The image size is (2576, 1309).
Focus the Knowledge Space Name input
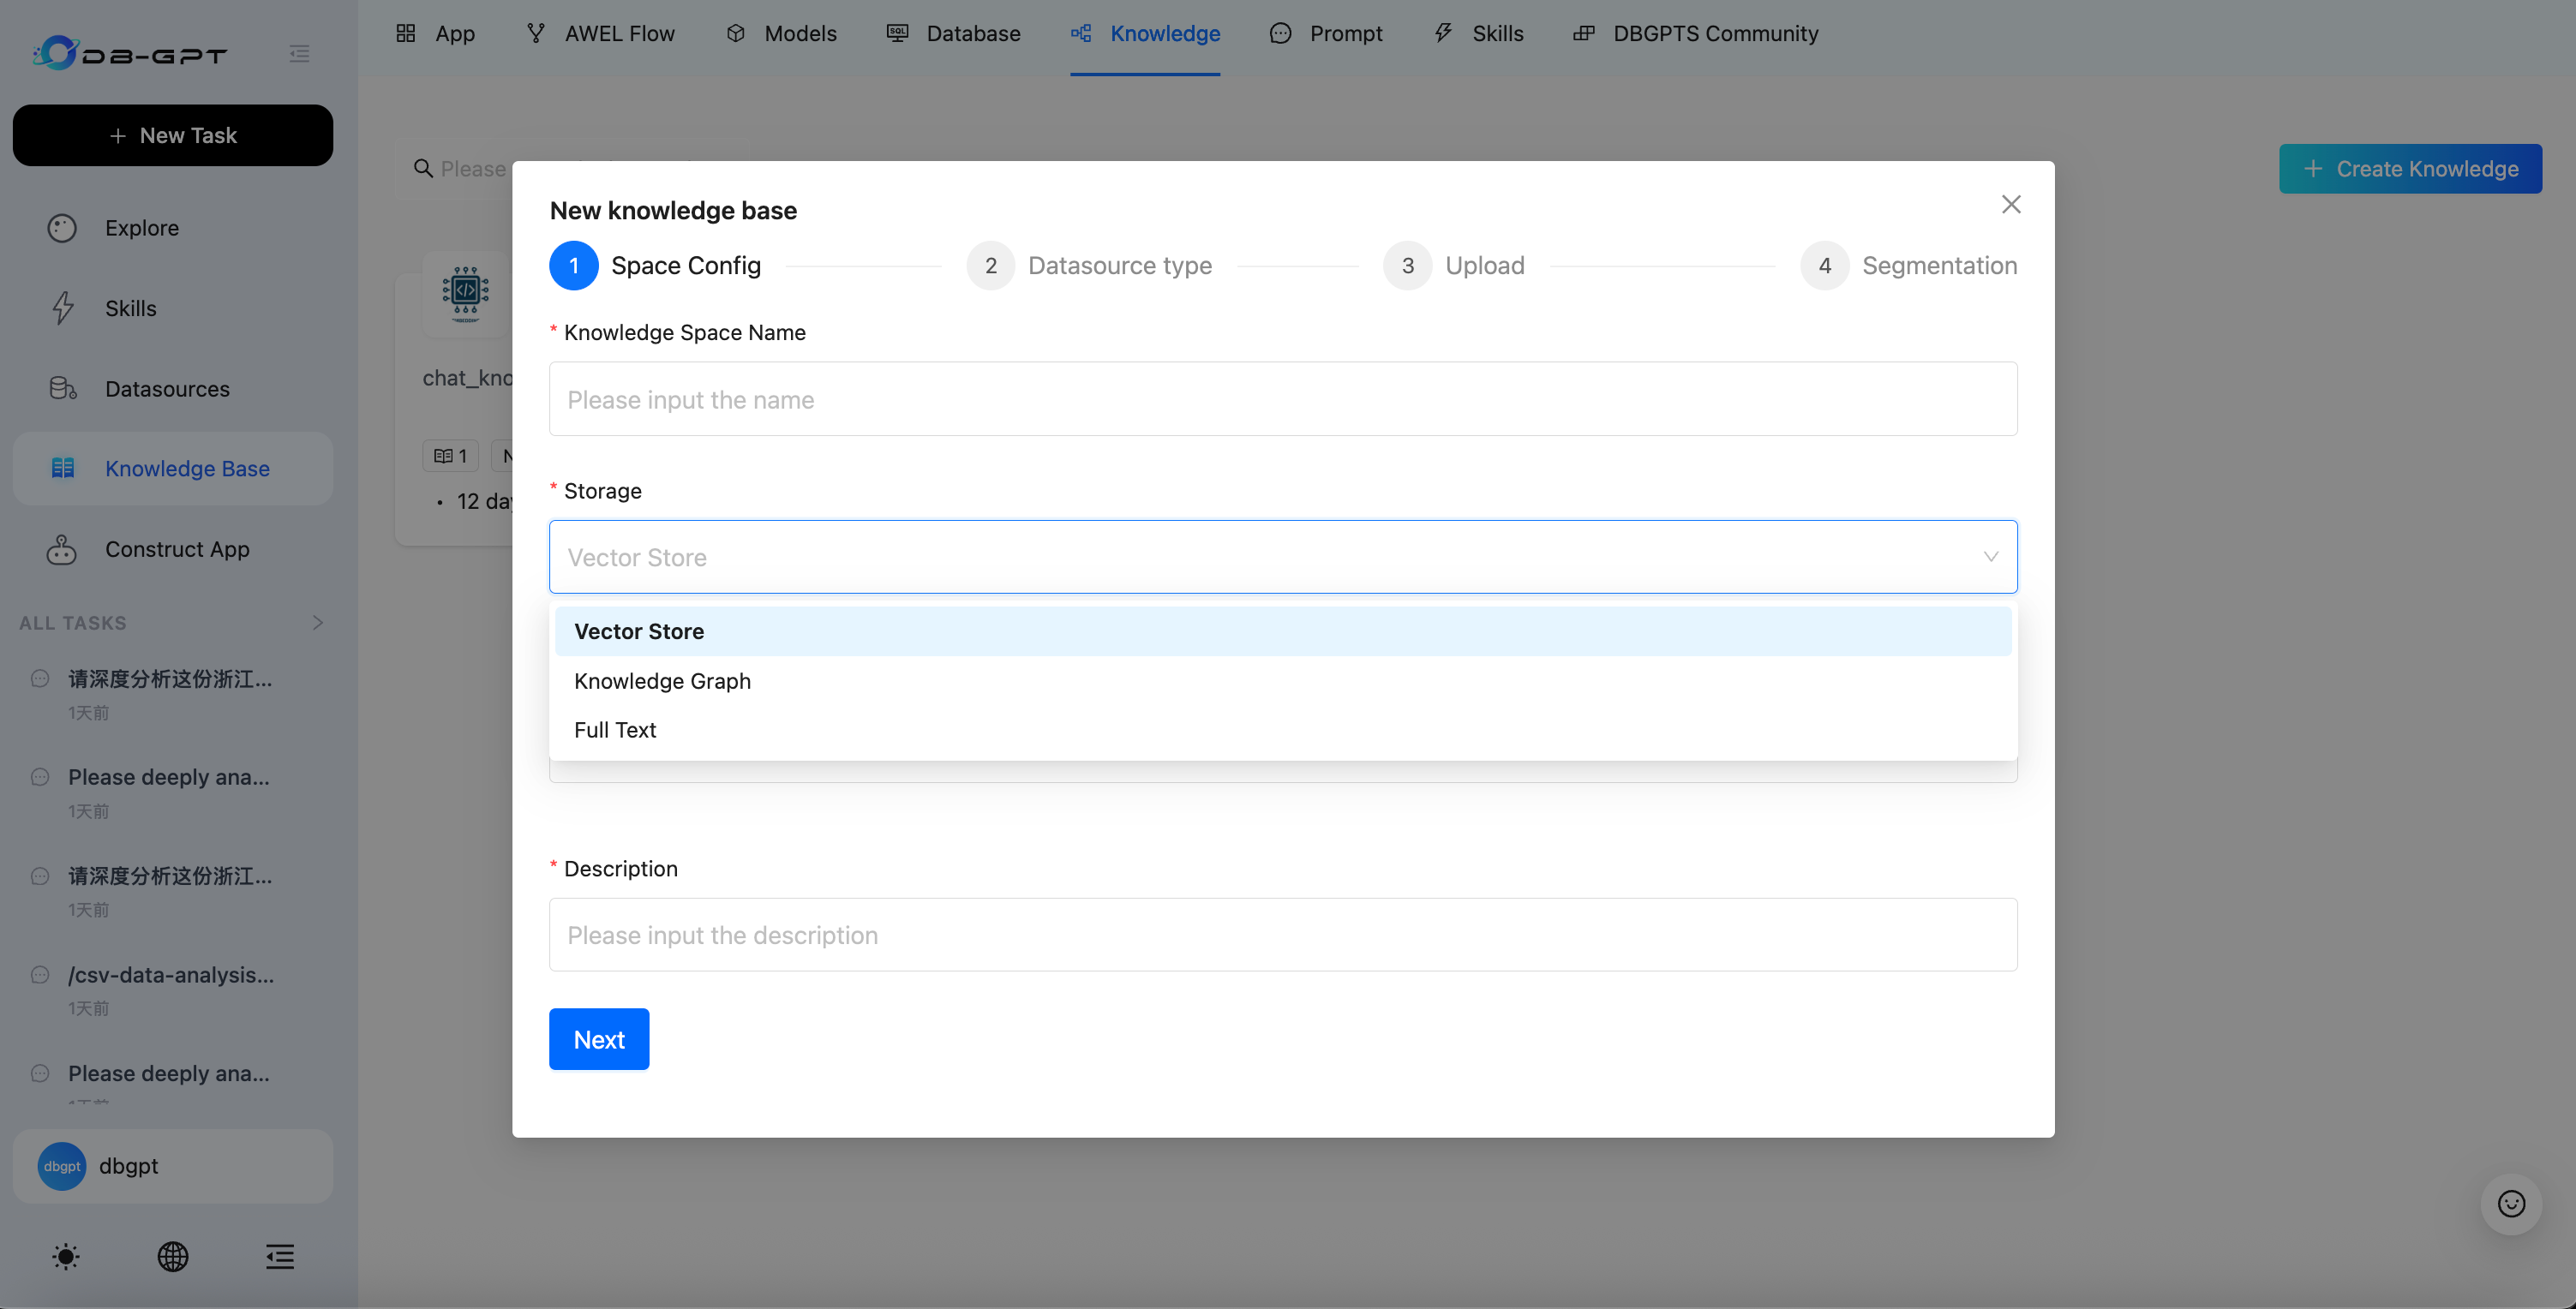coord(1282,399)
